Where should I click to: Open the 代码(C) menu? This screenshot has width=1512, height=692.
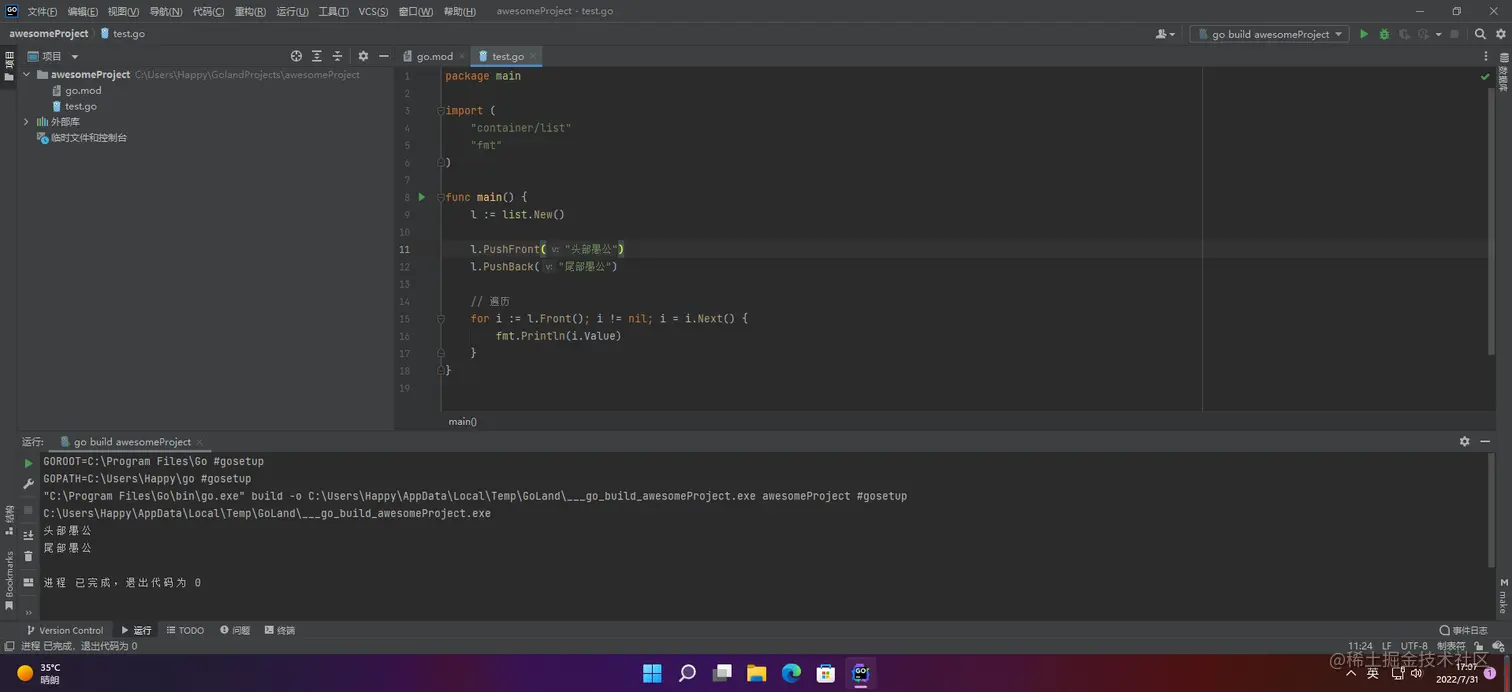[x=208, y=11]
